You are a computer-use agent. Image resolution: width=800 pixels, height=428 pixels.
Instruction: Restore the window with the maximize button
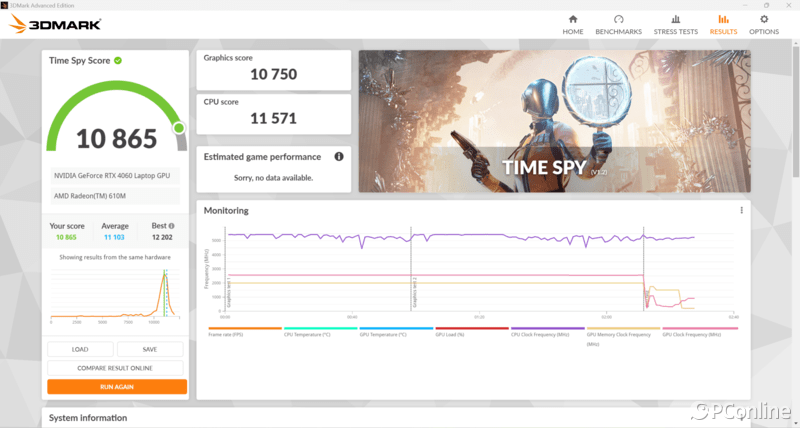click(766, 5)
